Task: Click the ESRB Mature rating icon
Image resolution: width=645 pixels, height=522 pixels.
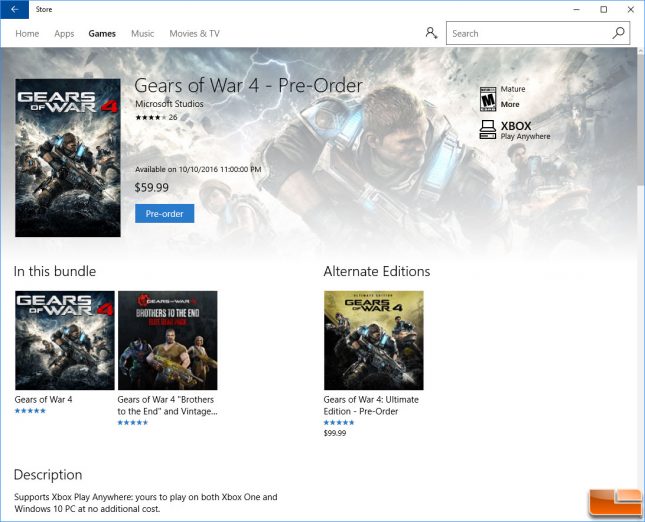Action: tap(488, 99)
